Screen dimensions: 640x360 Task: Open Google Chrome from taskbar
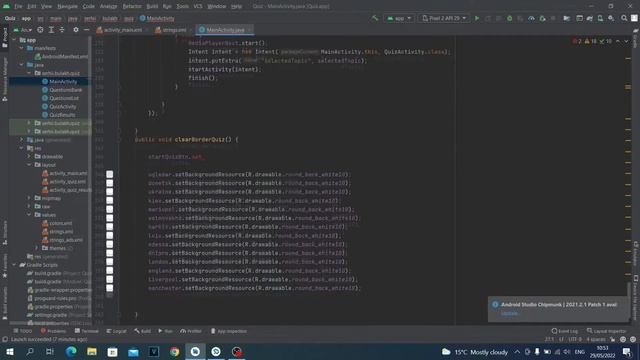point(174,352)
